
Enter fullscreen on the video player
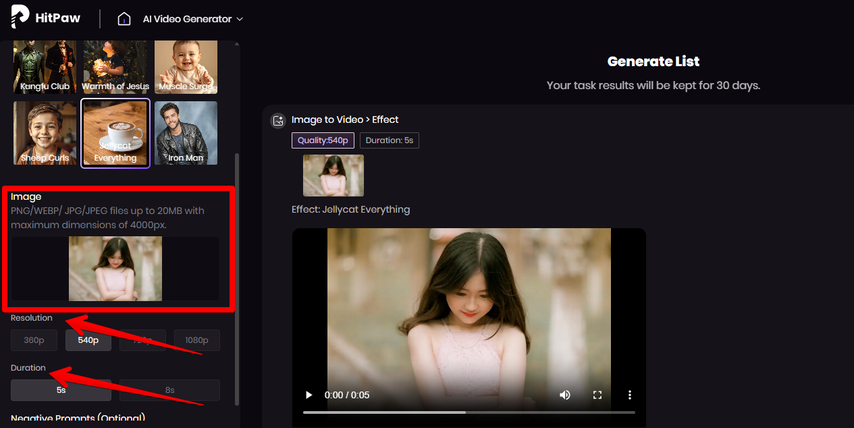[x=597, y=395]
